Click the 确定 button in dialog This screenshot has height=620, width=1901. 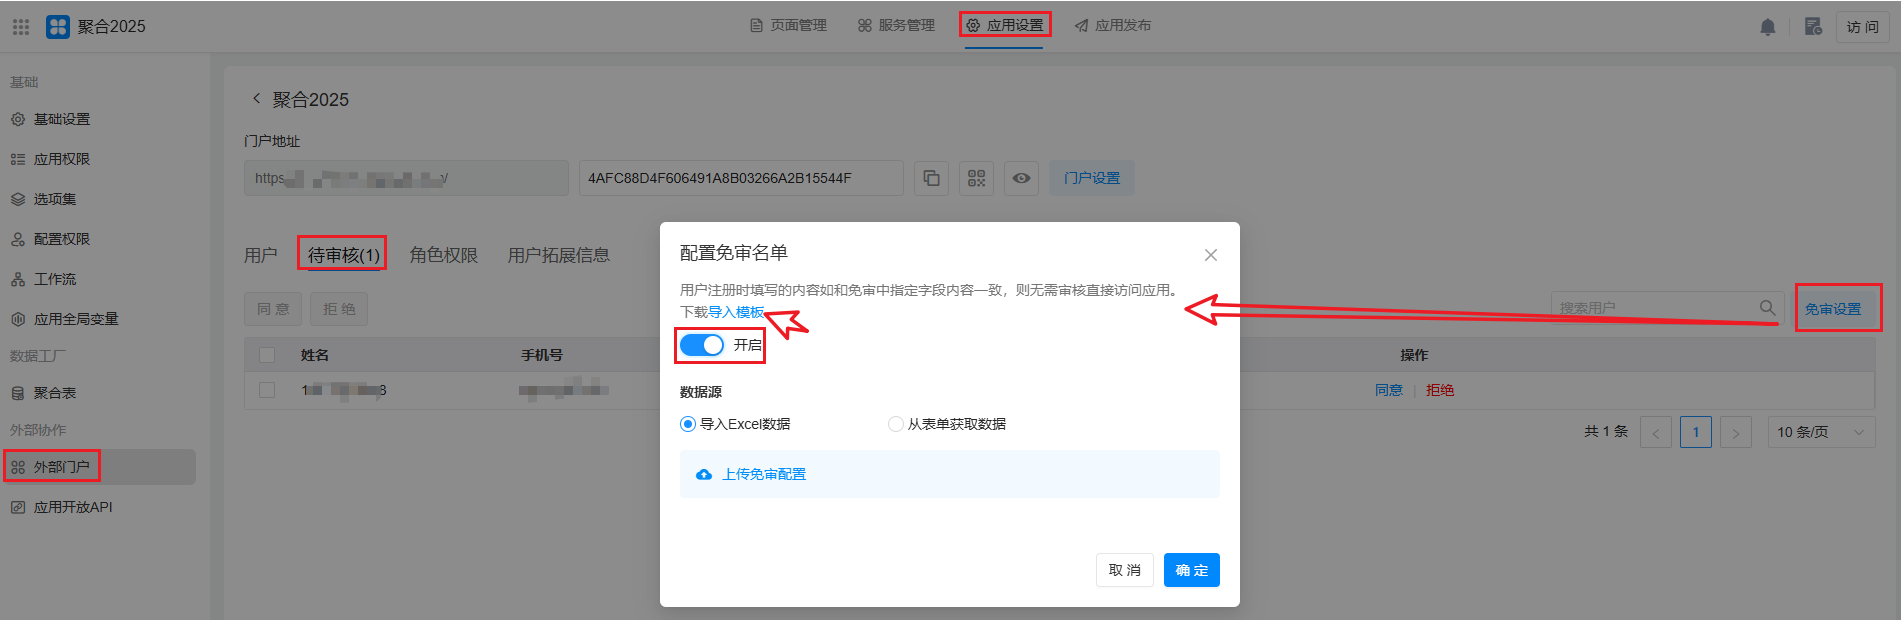click(x=1192, y=570)
